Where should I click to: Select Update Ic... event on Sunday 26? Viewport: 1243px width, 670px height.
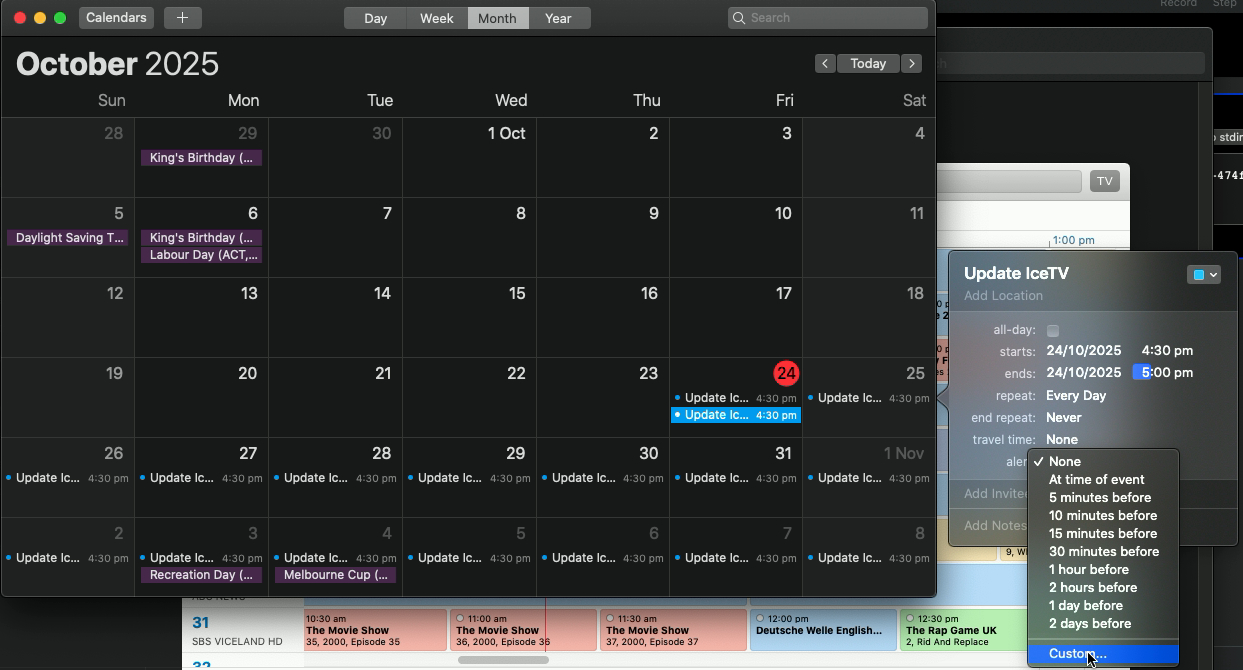tap(67, 478)
